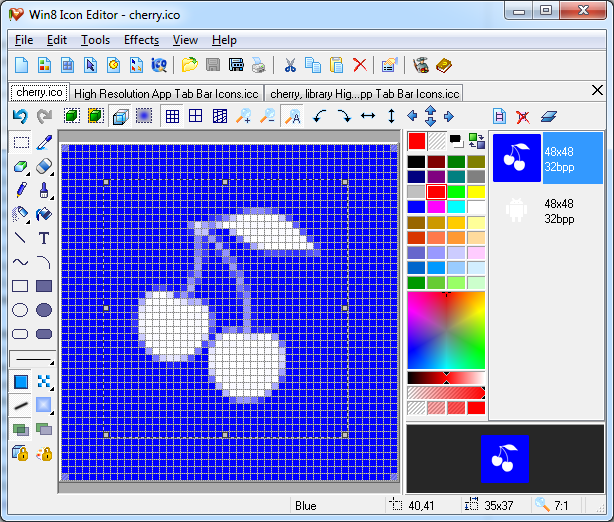Select the rectangular Selection tool

click(x=21, y=142)
